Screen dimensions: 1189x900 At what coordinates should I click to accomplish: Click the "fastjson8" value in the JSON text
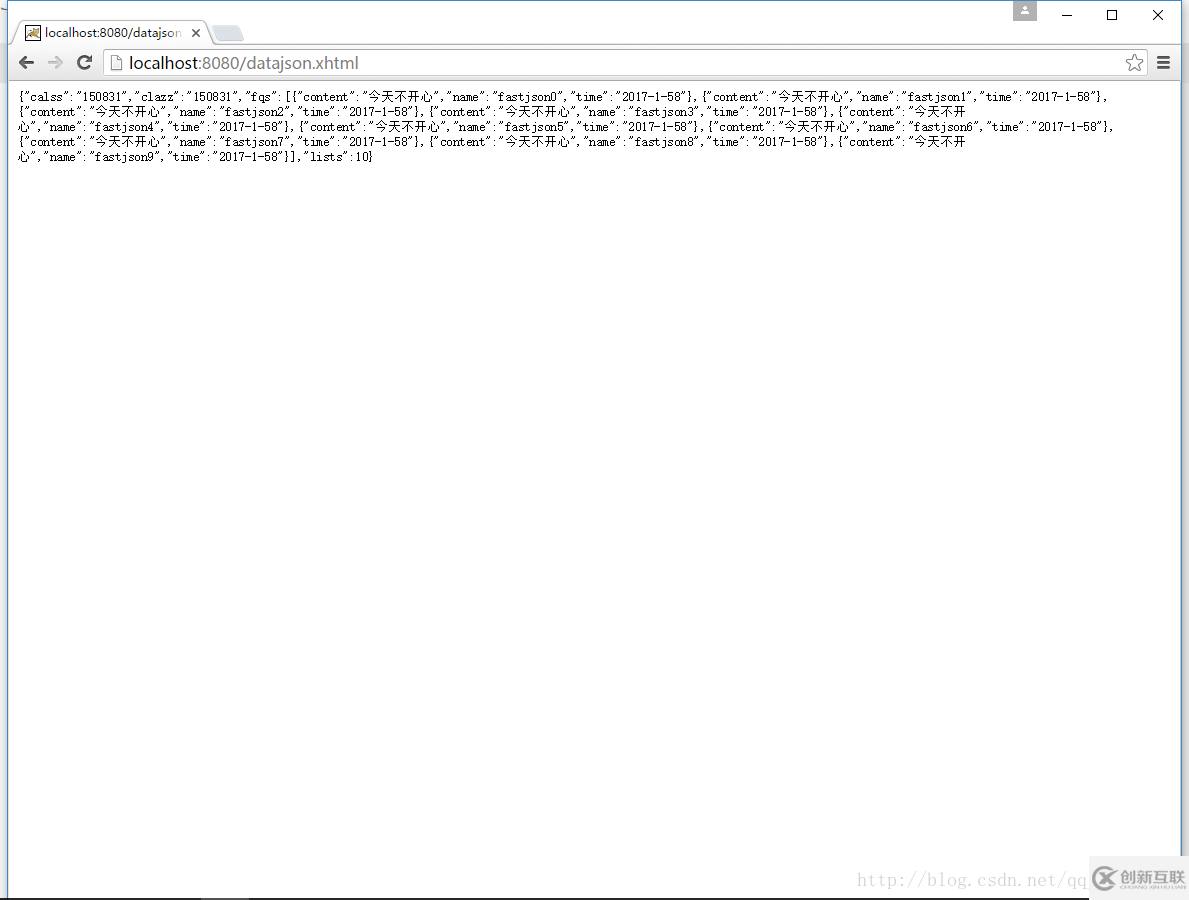tap(665, 143)
